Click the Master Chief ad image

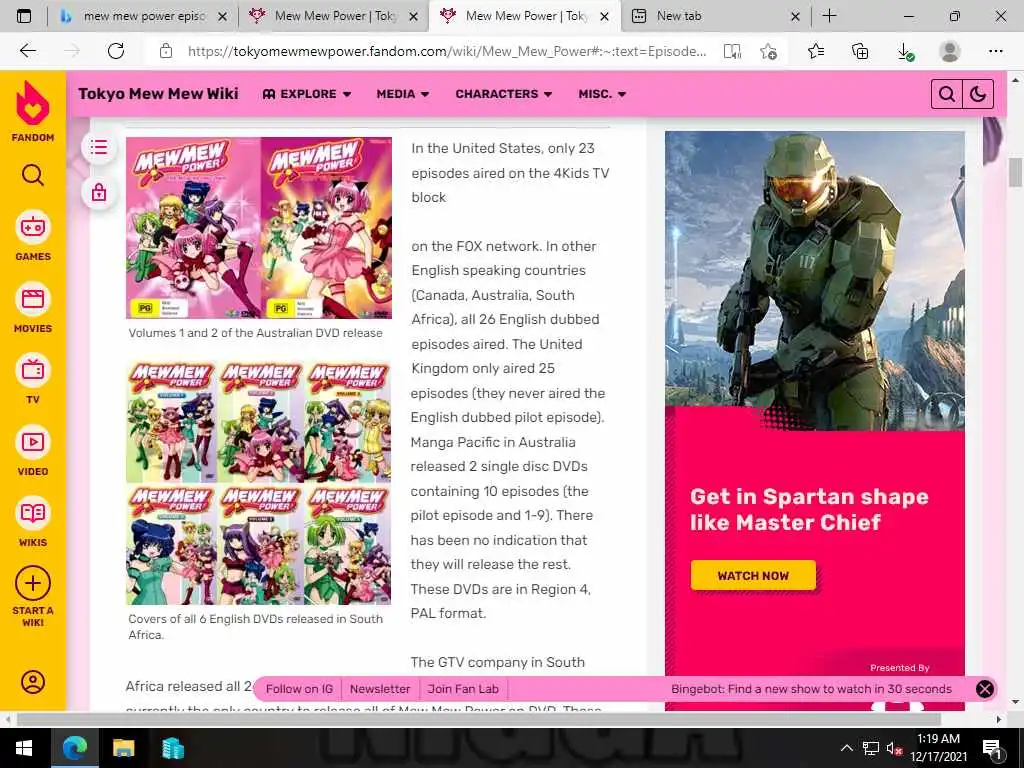click(814, 281)
